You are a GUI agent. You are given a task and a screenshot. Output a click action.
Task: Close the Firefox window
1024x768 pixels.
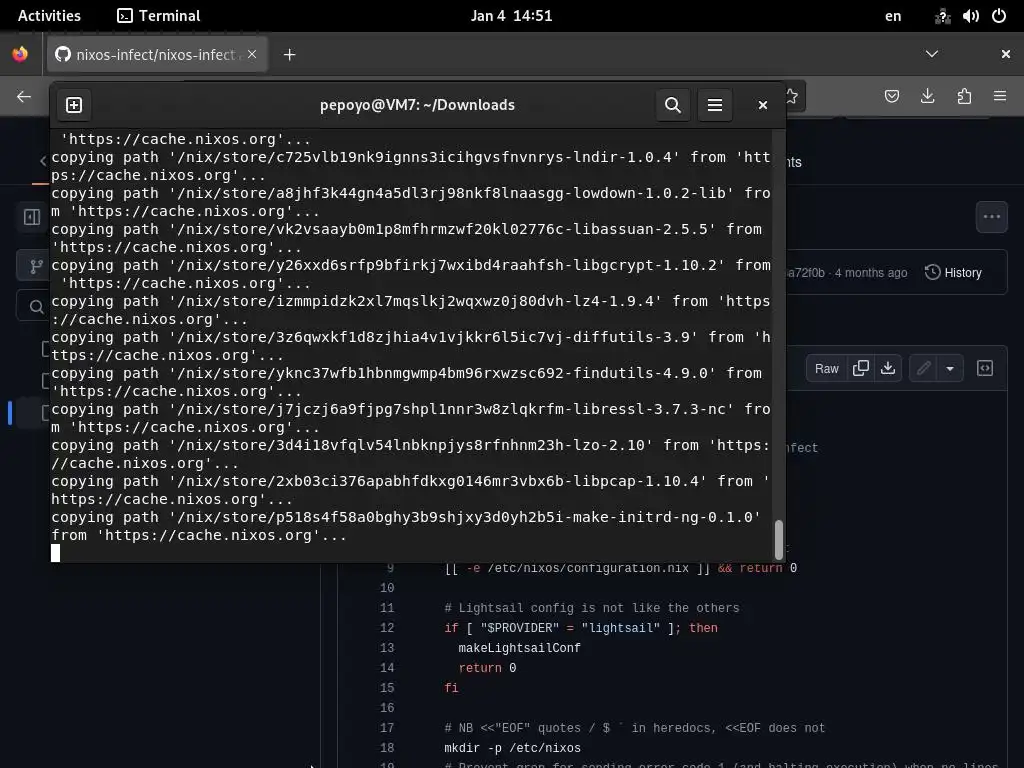1006,54
